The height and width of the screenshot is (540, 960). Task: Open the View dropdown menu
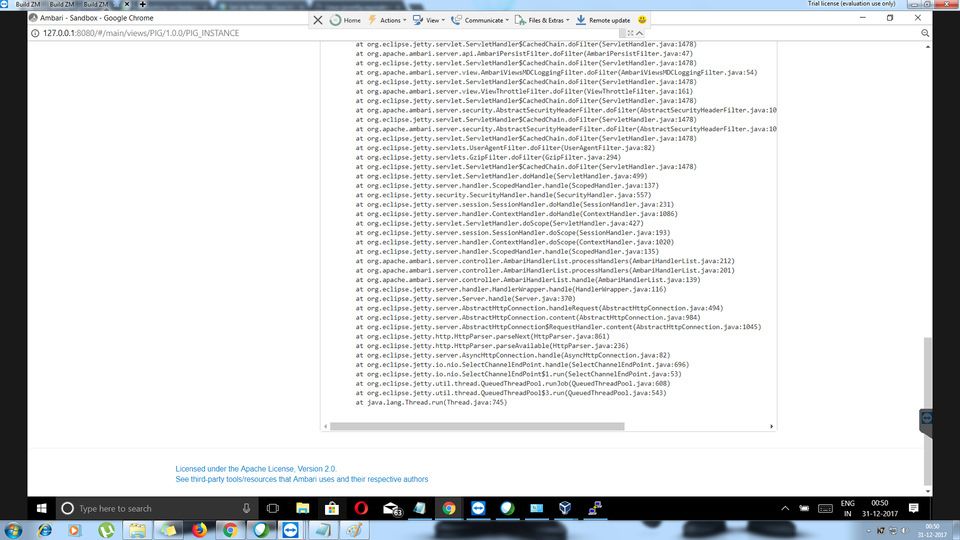[x=429, y=20]
